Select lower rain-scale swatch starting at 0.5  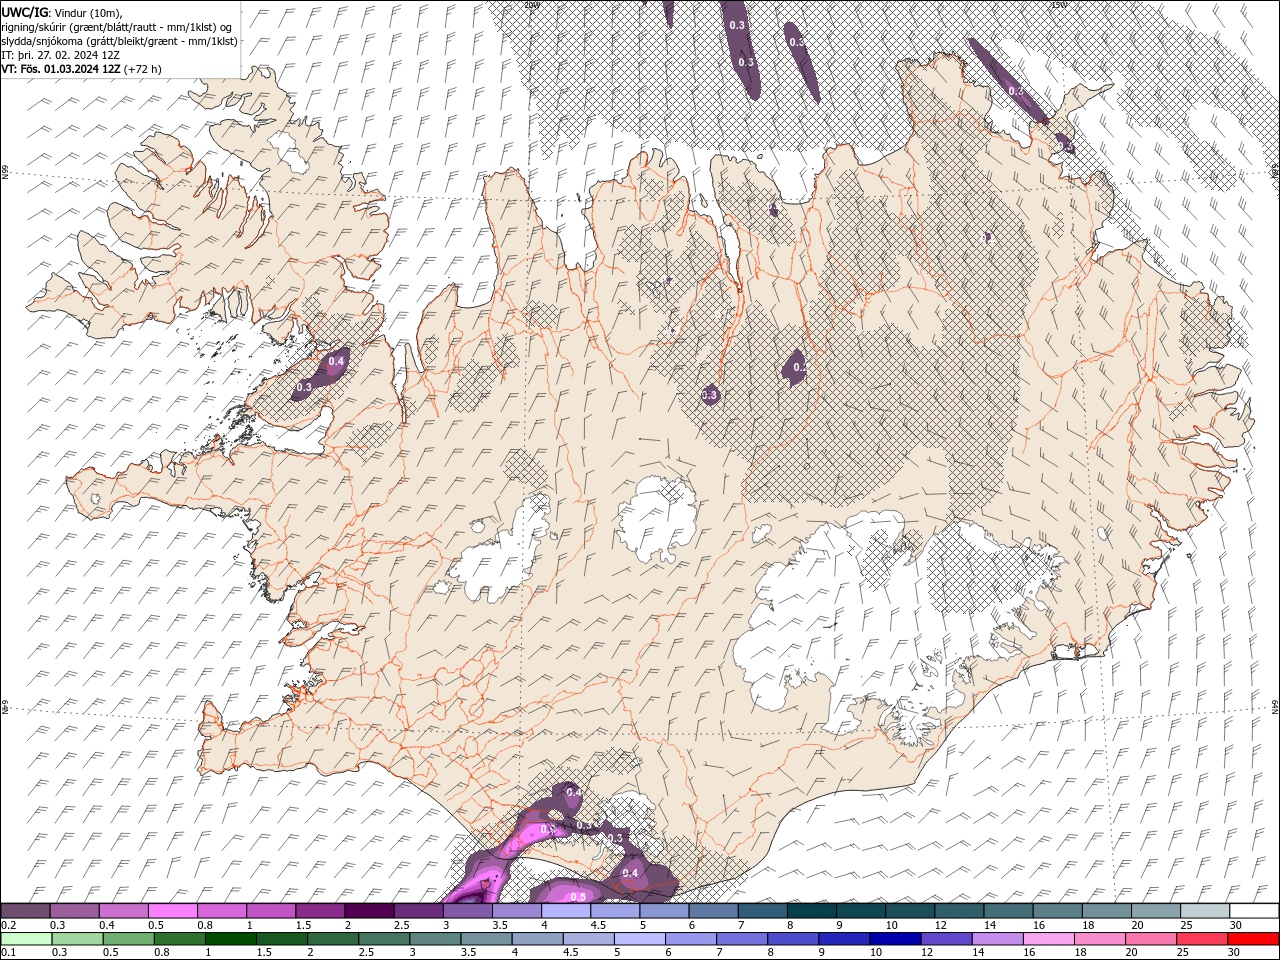pyautogui.click(x=128, y=939)
